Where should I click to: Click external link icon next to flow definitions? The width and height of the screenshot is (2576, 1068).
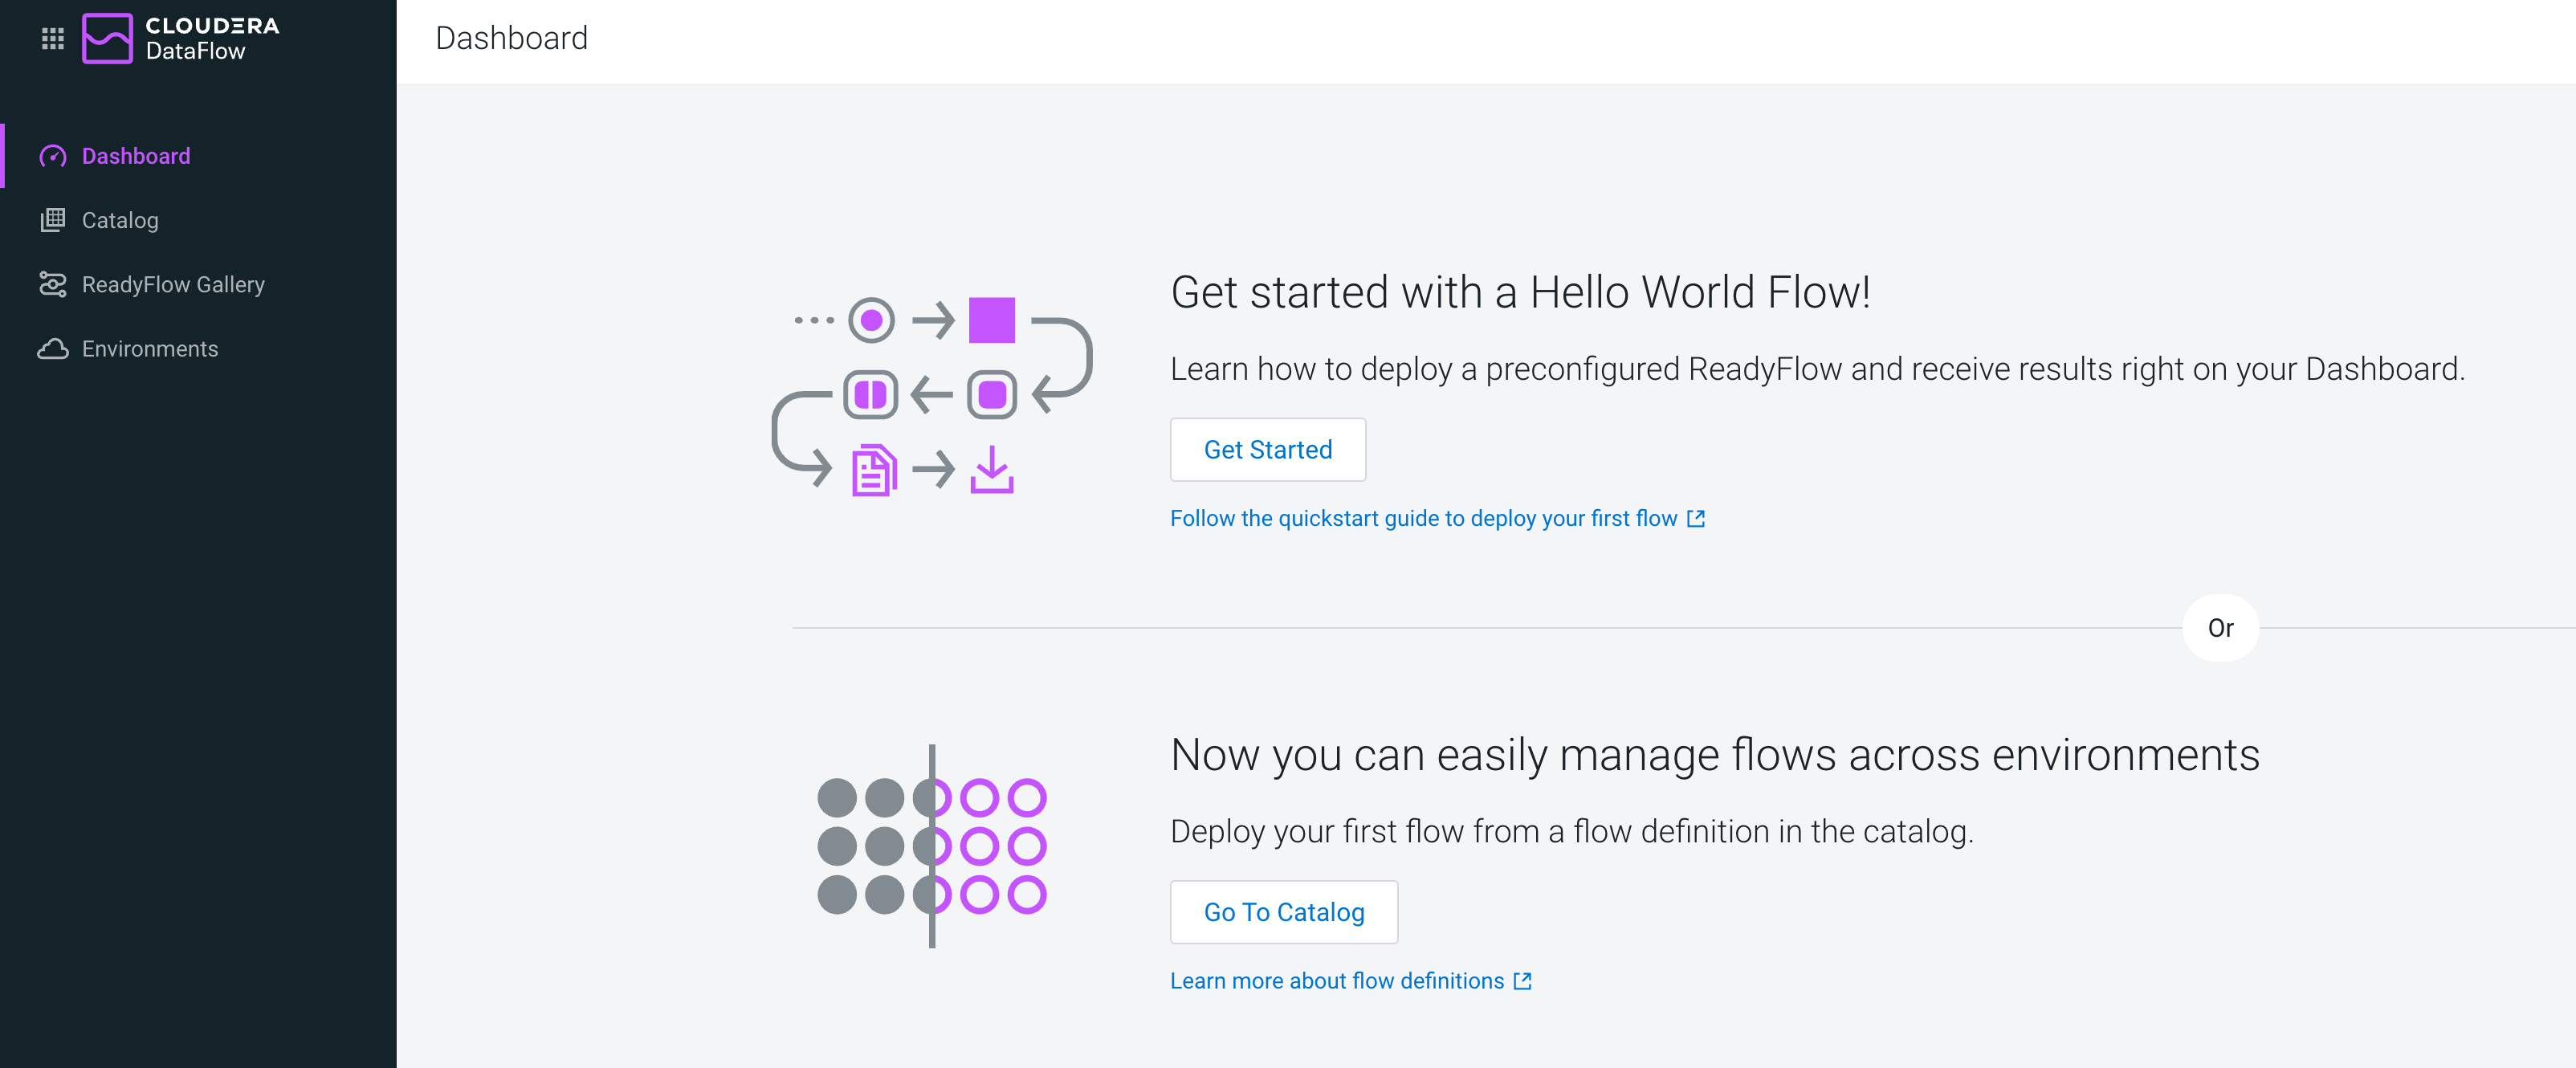pyautogui.click(x=1522, y=981)
